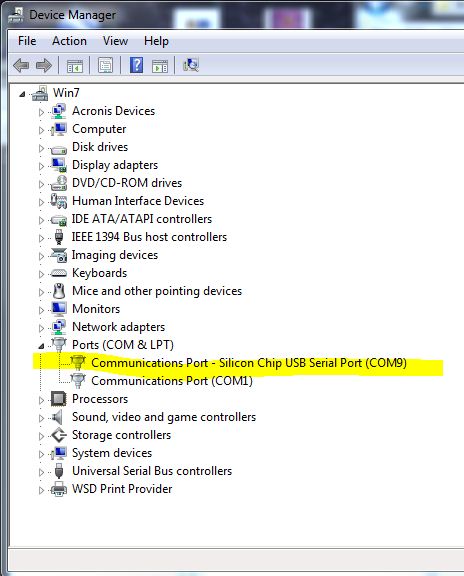Click the Back arrow toolbar icon
Screen dimensions: 464x576
tap(21, 66)
